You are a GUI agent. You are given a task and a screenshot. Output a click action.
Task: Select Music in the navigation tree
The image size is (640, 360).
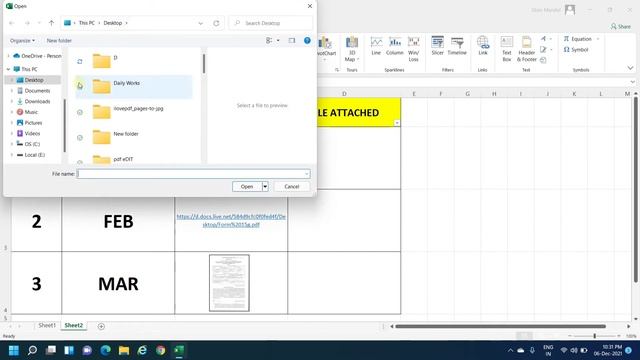[x=31, y=112]
